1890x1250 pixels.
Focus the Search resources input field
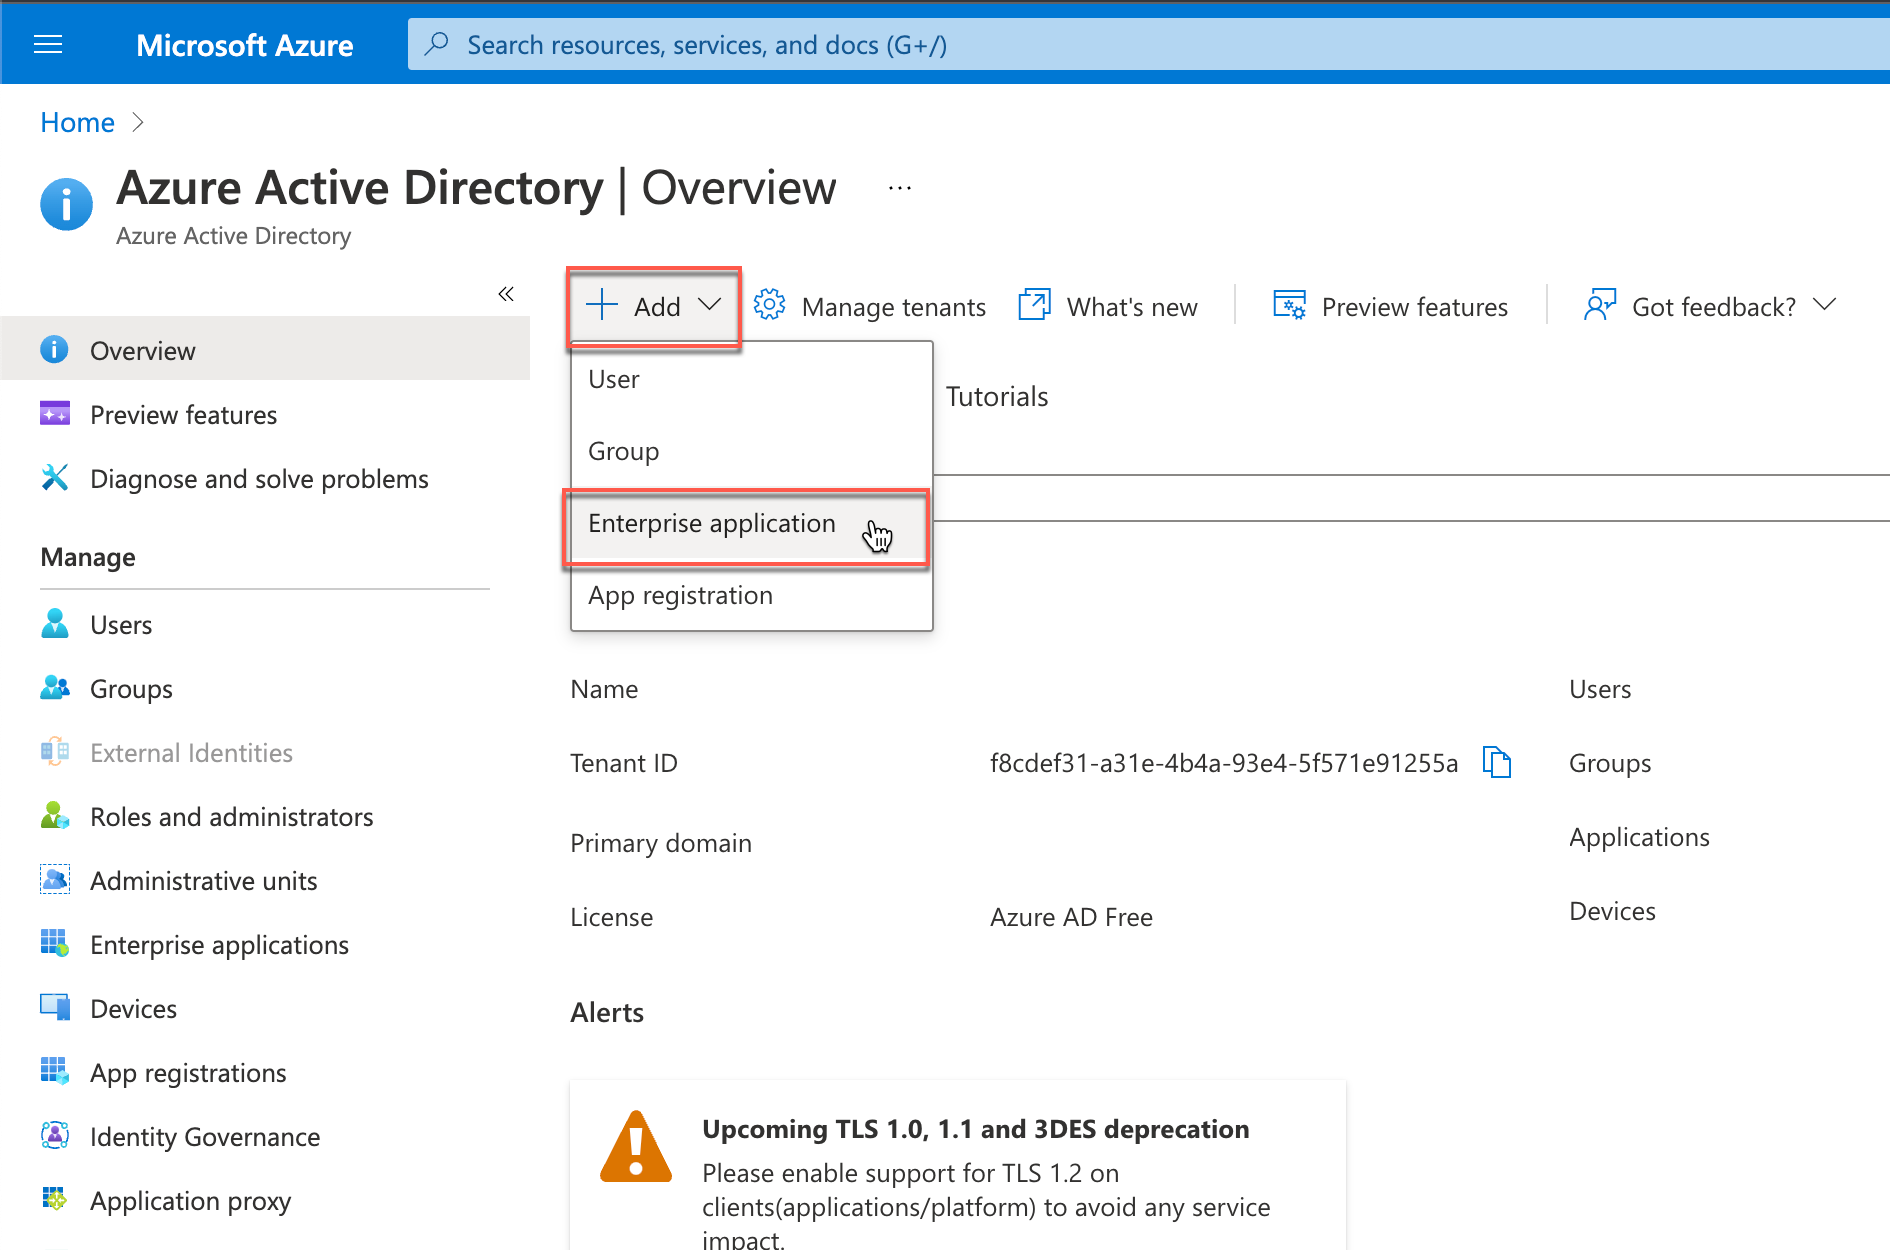[1148, 44]
